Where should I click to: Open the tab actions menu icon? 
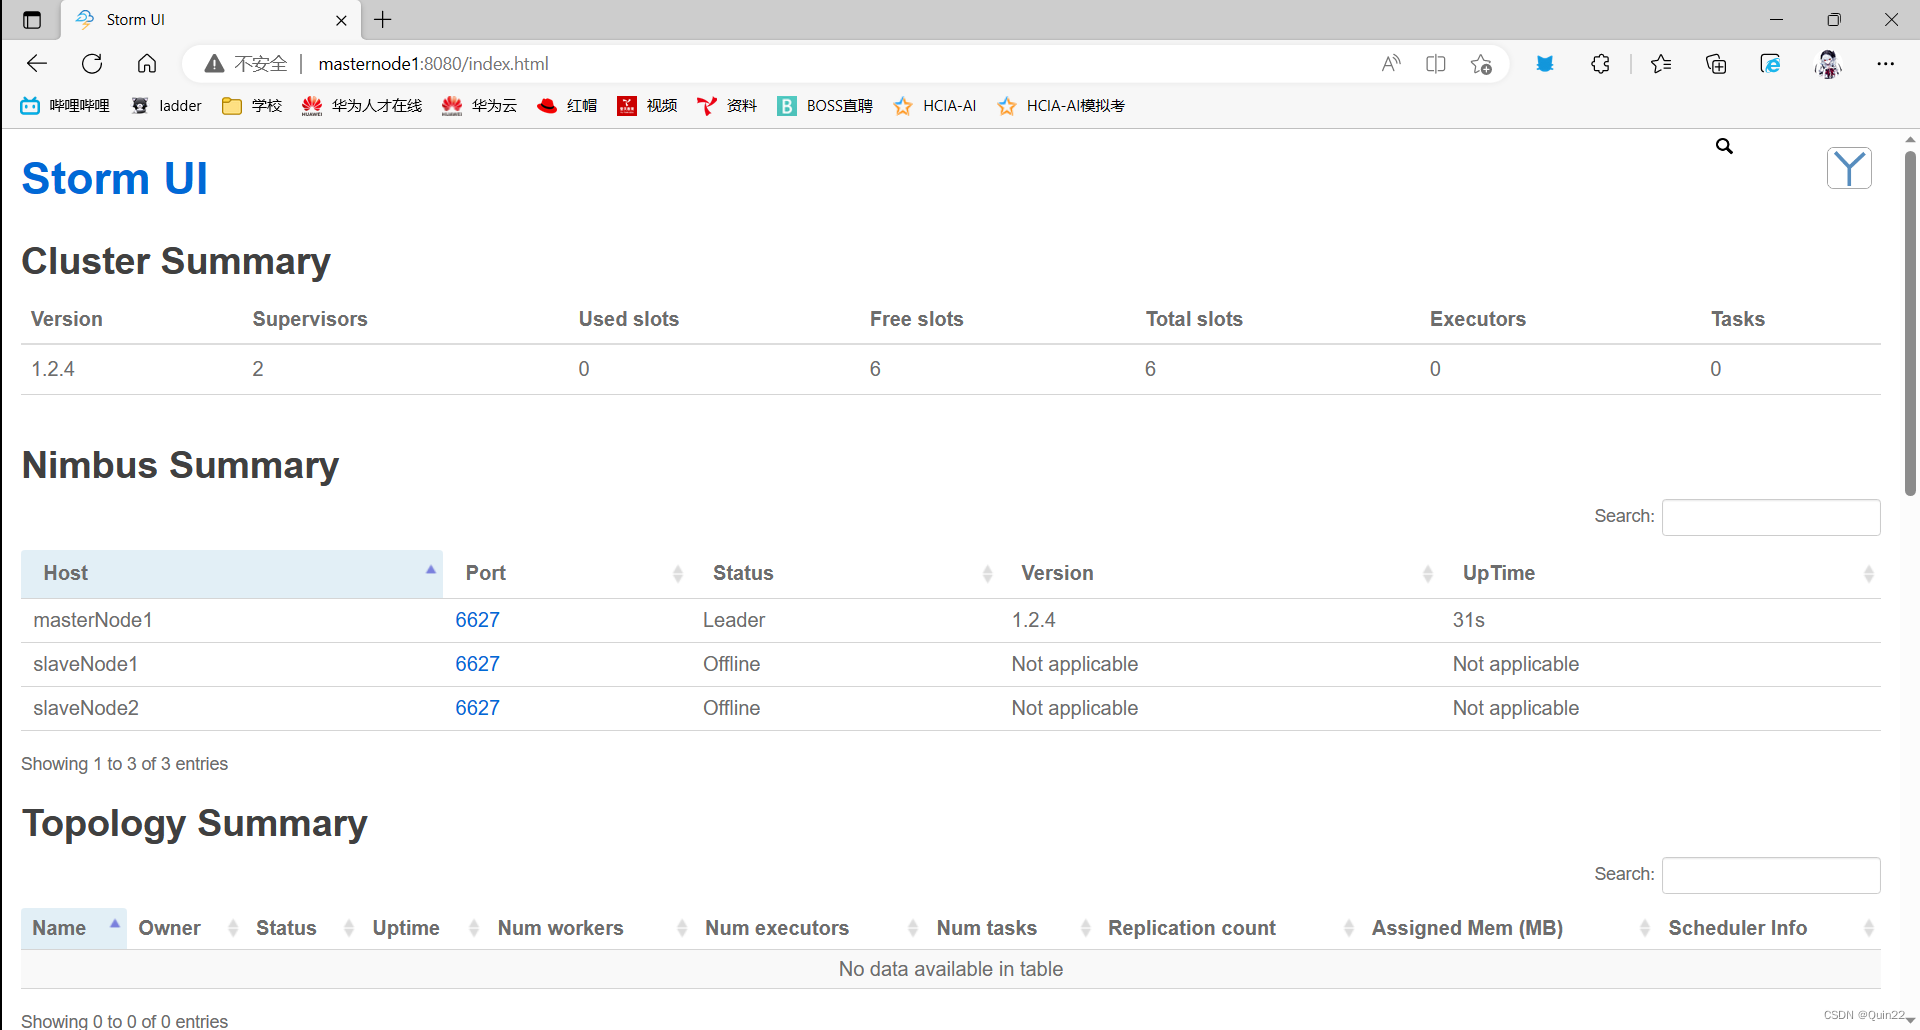tap(32, 20)
